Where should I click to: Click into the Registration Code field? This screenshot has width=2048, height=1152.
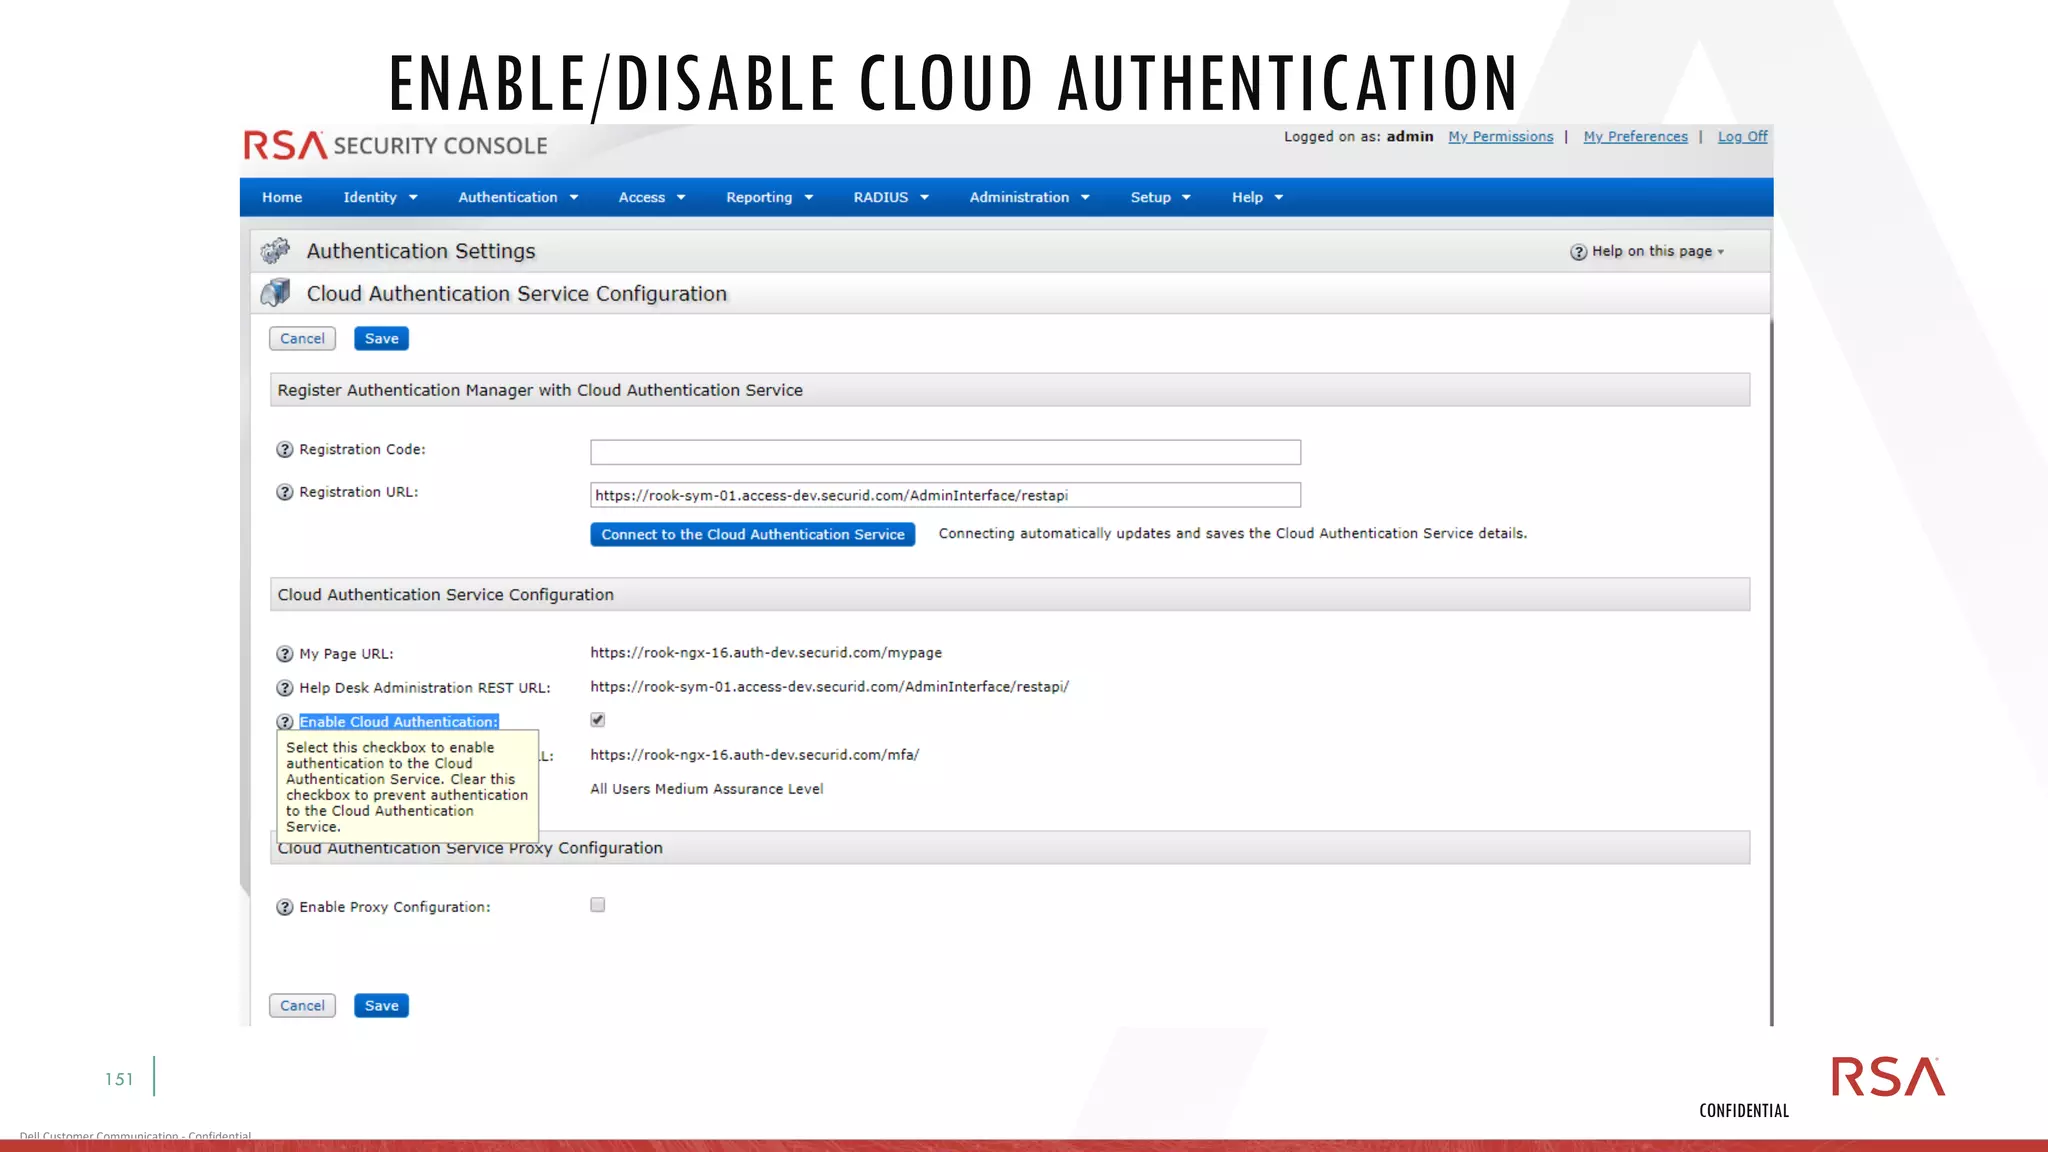pyautogui.click(x=945, y=452)
